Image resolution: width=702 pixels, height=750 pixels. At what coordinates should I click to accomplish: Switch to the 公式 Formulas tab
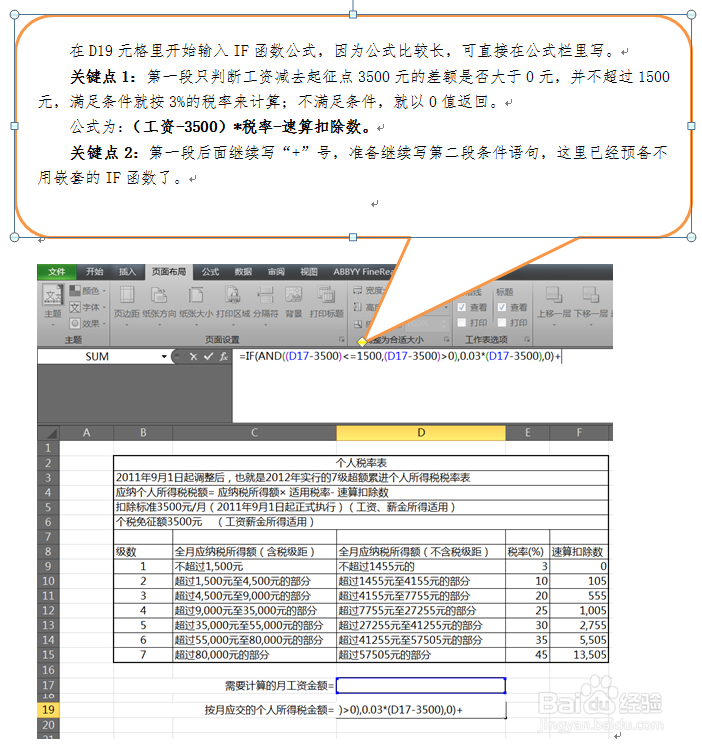[x=210, y=272]
